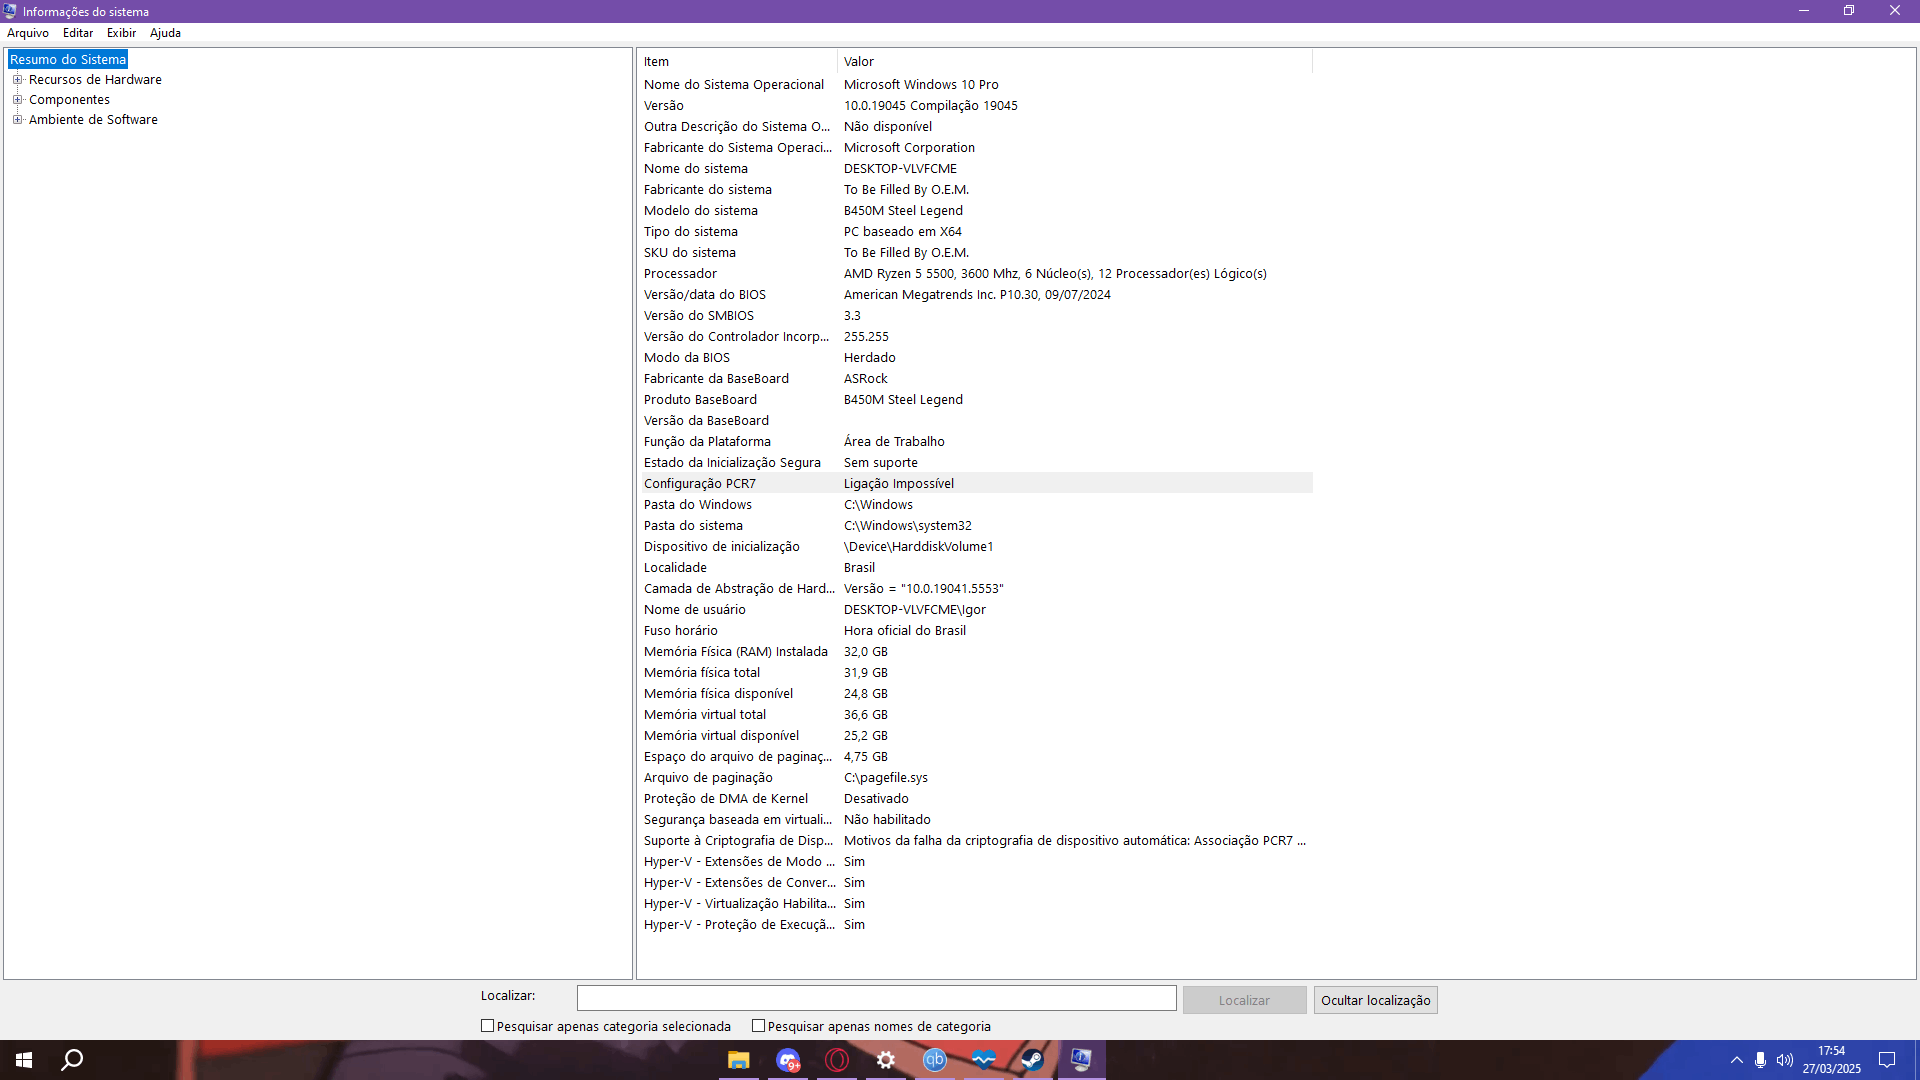Open qBittorrent from the taskbar

[934, 1060]
